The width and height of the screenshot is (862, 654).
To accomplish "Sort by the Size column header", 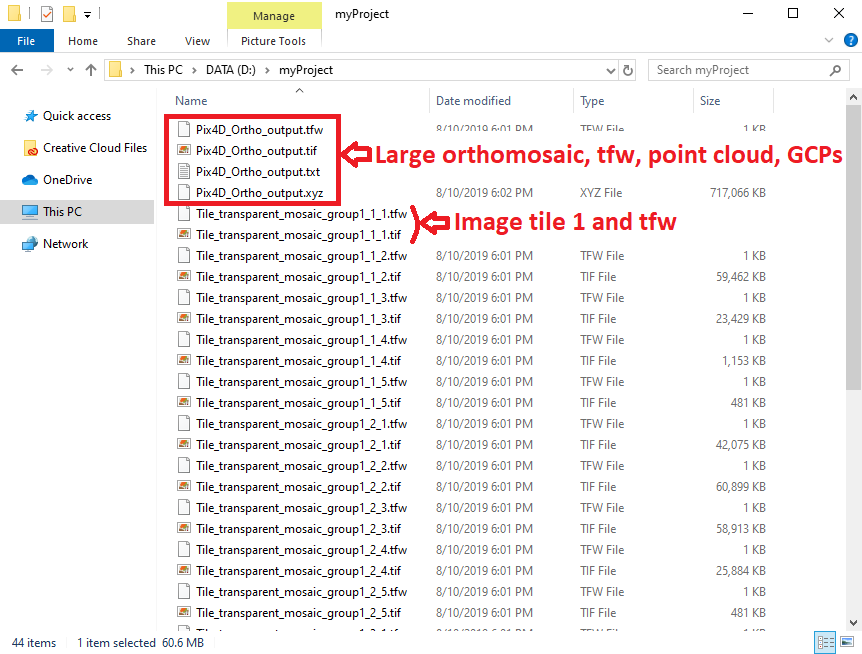I will 710,101.
